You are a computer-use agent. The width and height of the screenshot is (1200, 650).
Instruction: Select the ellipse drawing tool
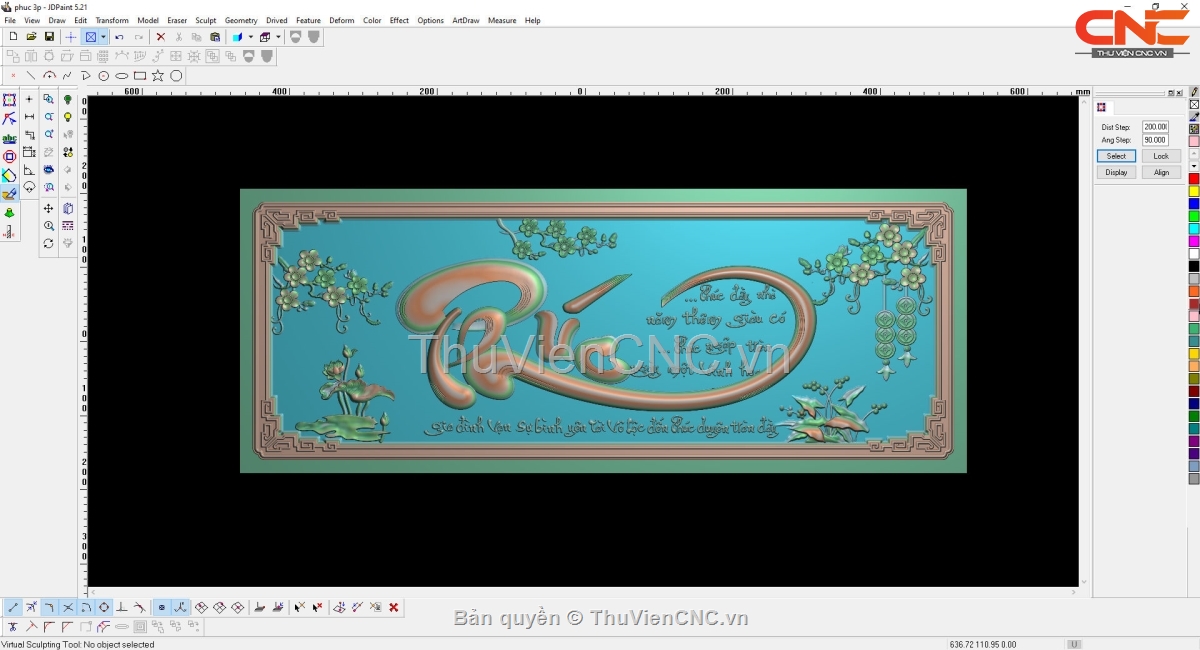click(x=122, y=76)
